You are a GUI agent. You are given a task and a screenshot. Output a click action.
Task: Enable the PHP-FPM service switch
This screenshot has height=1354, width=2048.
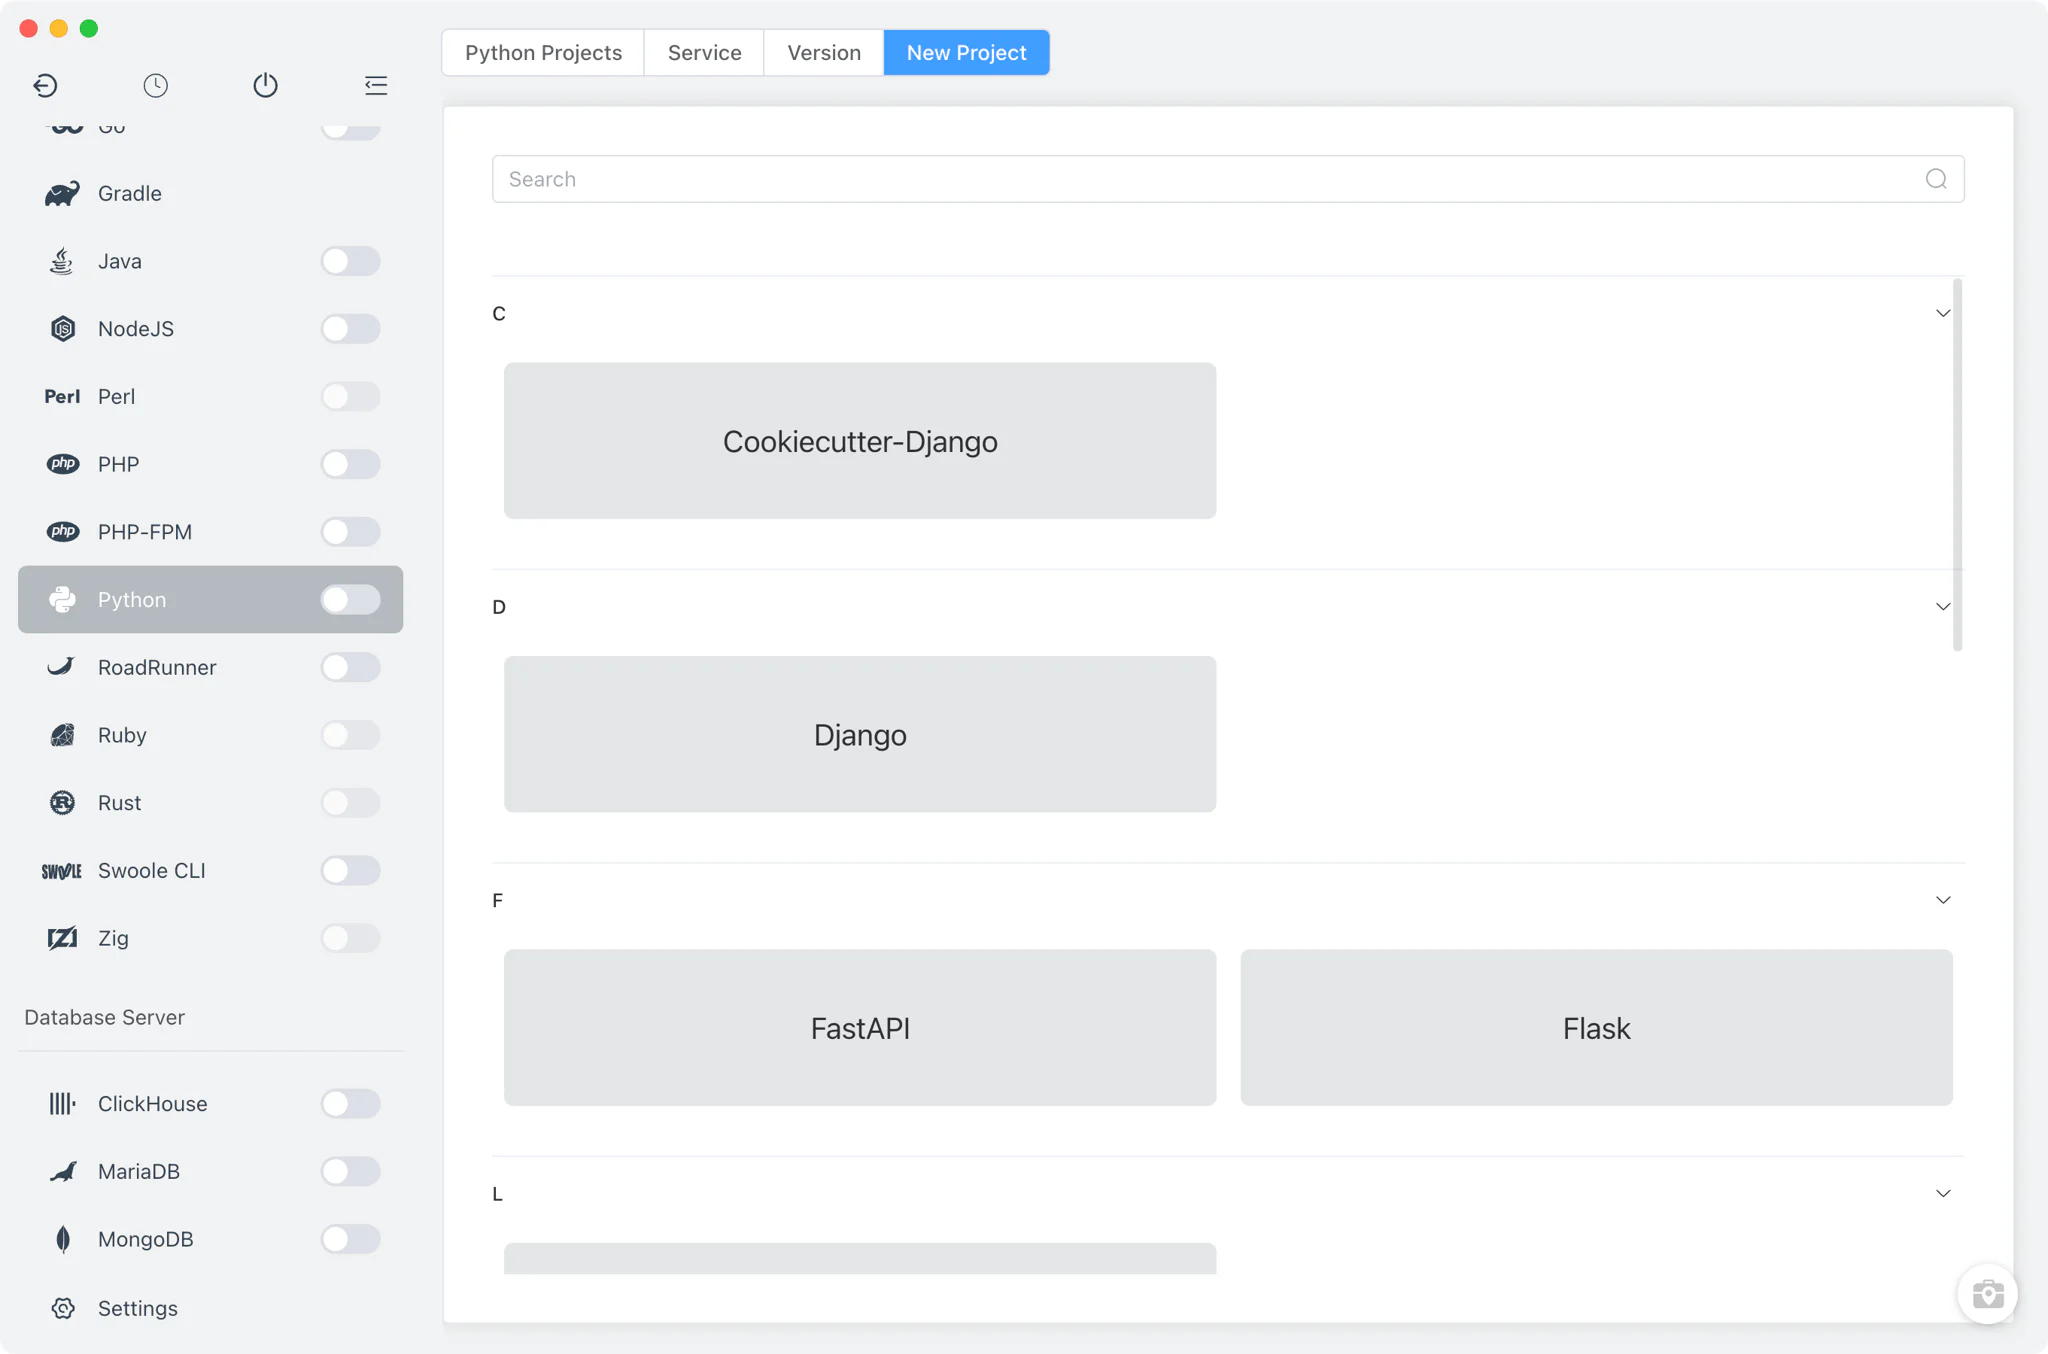tap(350, 532)
